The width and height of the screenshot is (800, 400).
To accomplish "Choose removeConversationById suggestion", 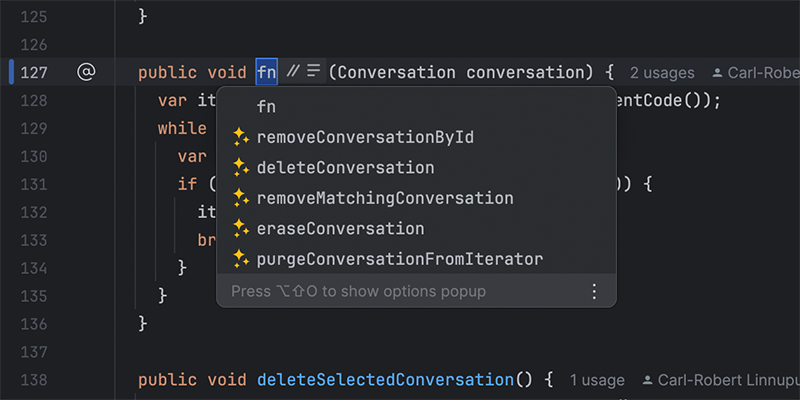I will coord(364,137).
